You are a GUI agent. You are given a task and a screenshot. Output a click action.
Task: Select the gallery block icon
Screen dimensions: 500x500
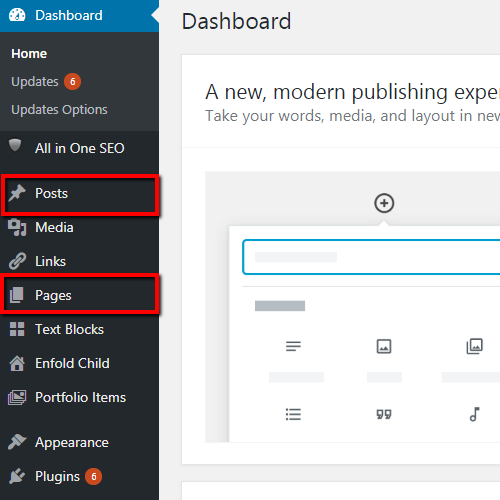point(474,346)
